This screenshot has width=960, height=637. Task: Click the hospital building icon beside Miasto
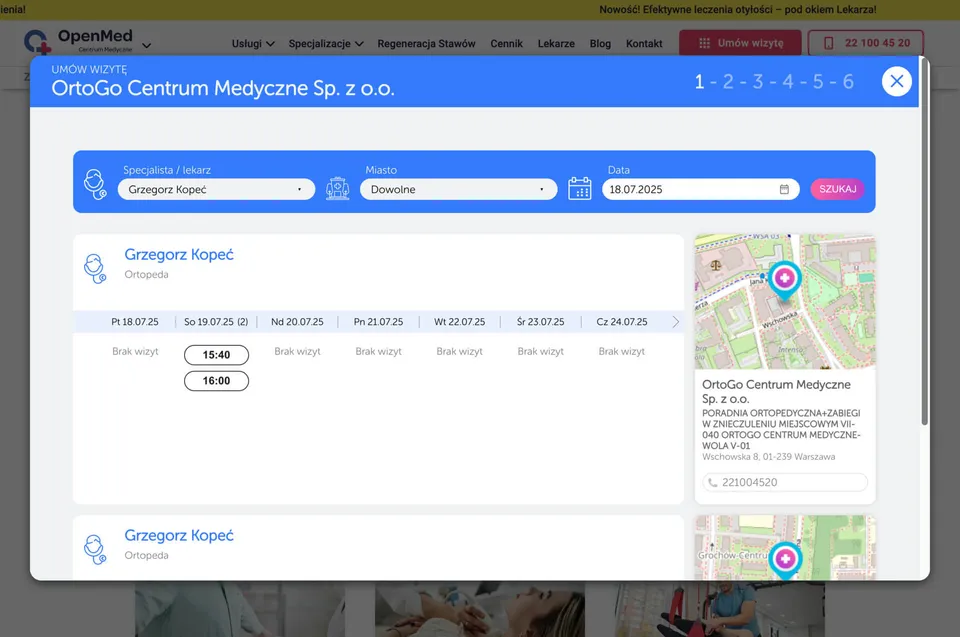tap(338, 188)
